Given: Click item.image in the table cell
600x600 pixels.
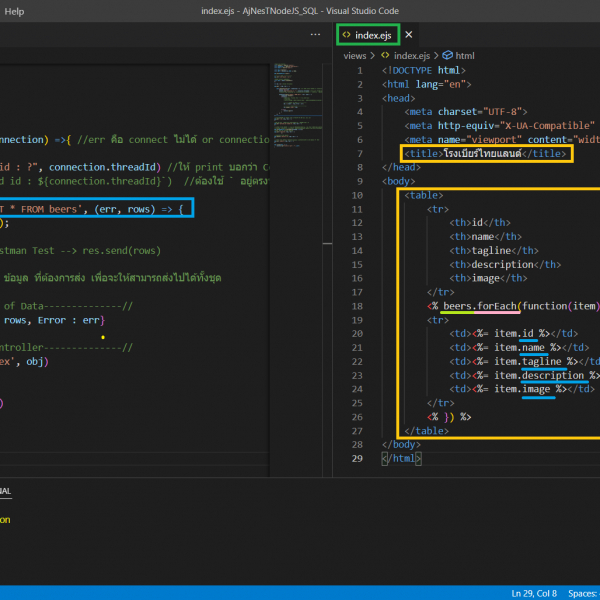Looking at the screenshot, I should [x=525, y=389].
